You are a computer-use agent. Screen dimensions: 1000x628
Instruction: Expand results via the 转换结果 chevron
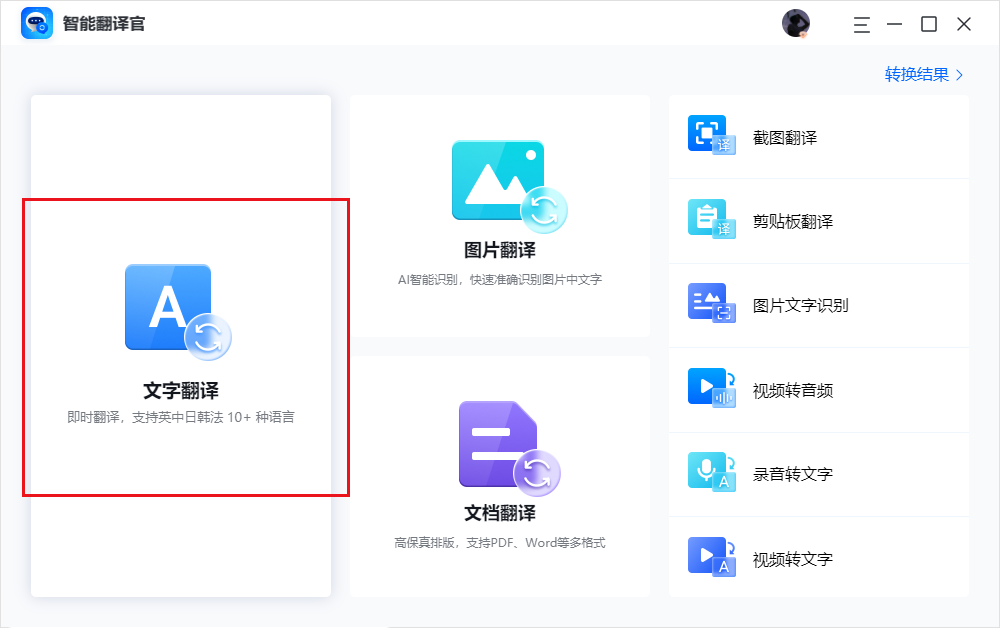click(957, 74)
